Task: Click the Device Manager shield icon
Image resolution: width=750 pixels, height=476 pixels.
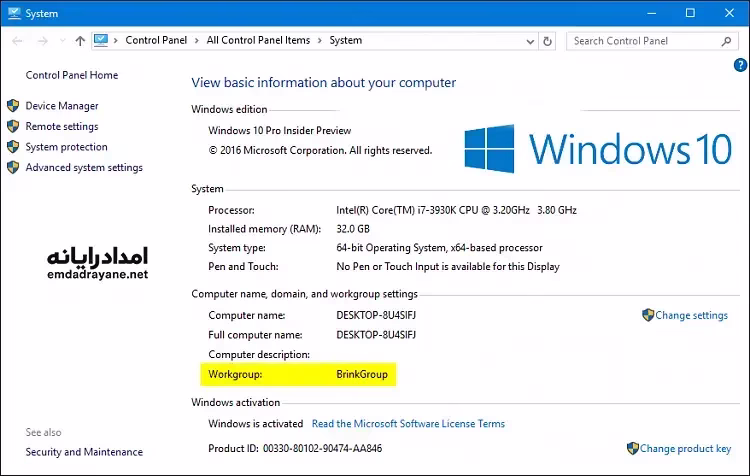Action: [x=13, y=106]
